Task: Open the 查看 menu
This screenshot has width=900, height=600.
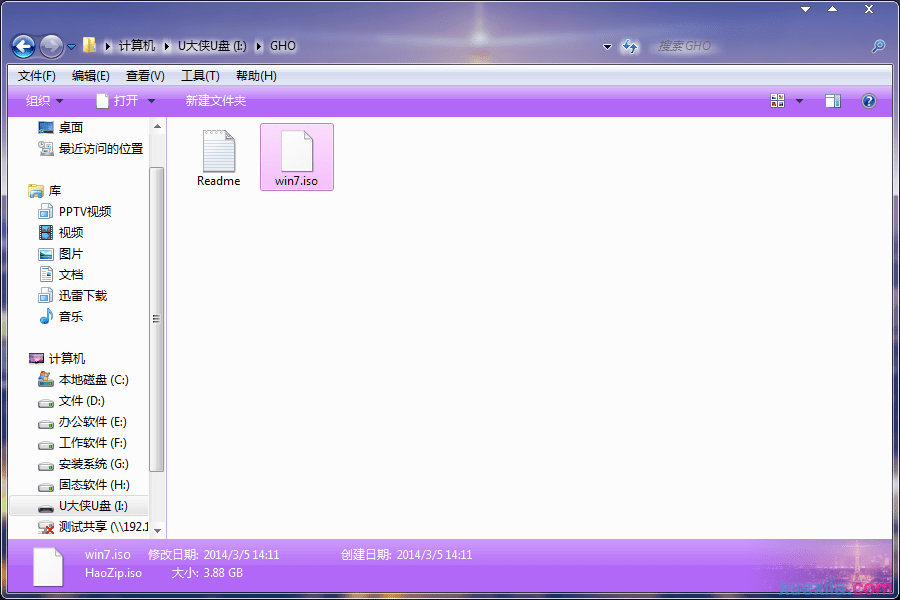Action: (x=144, y=75)
